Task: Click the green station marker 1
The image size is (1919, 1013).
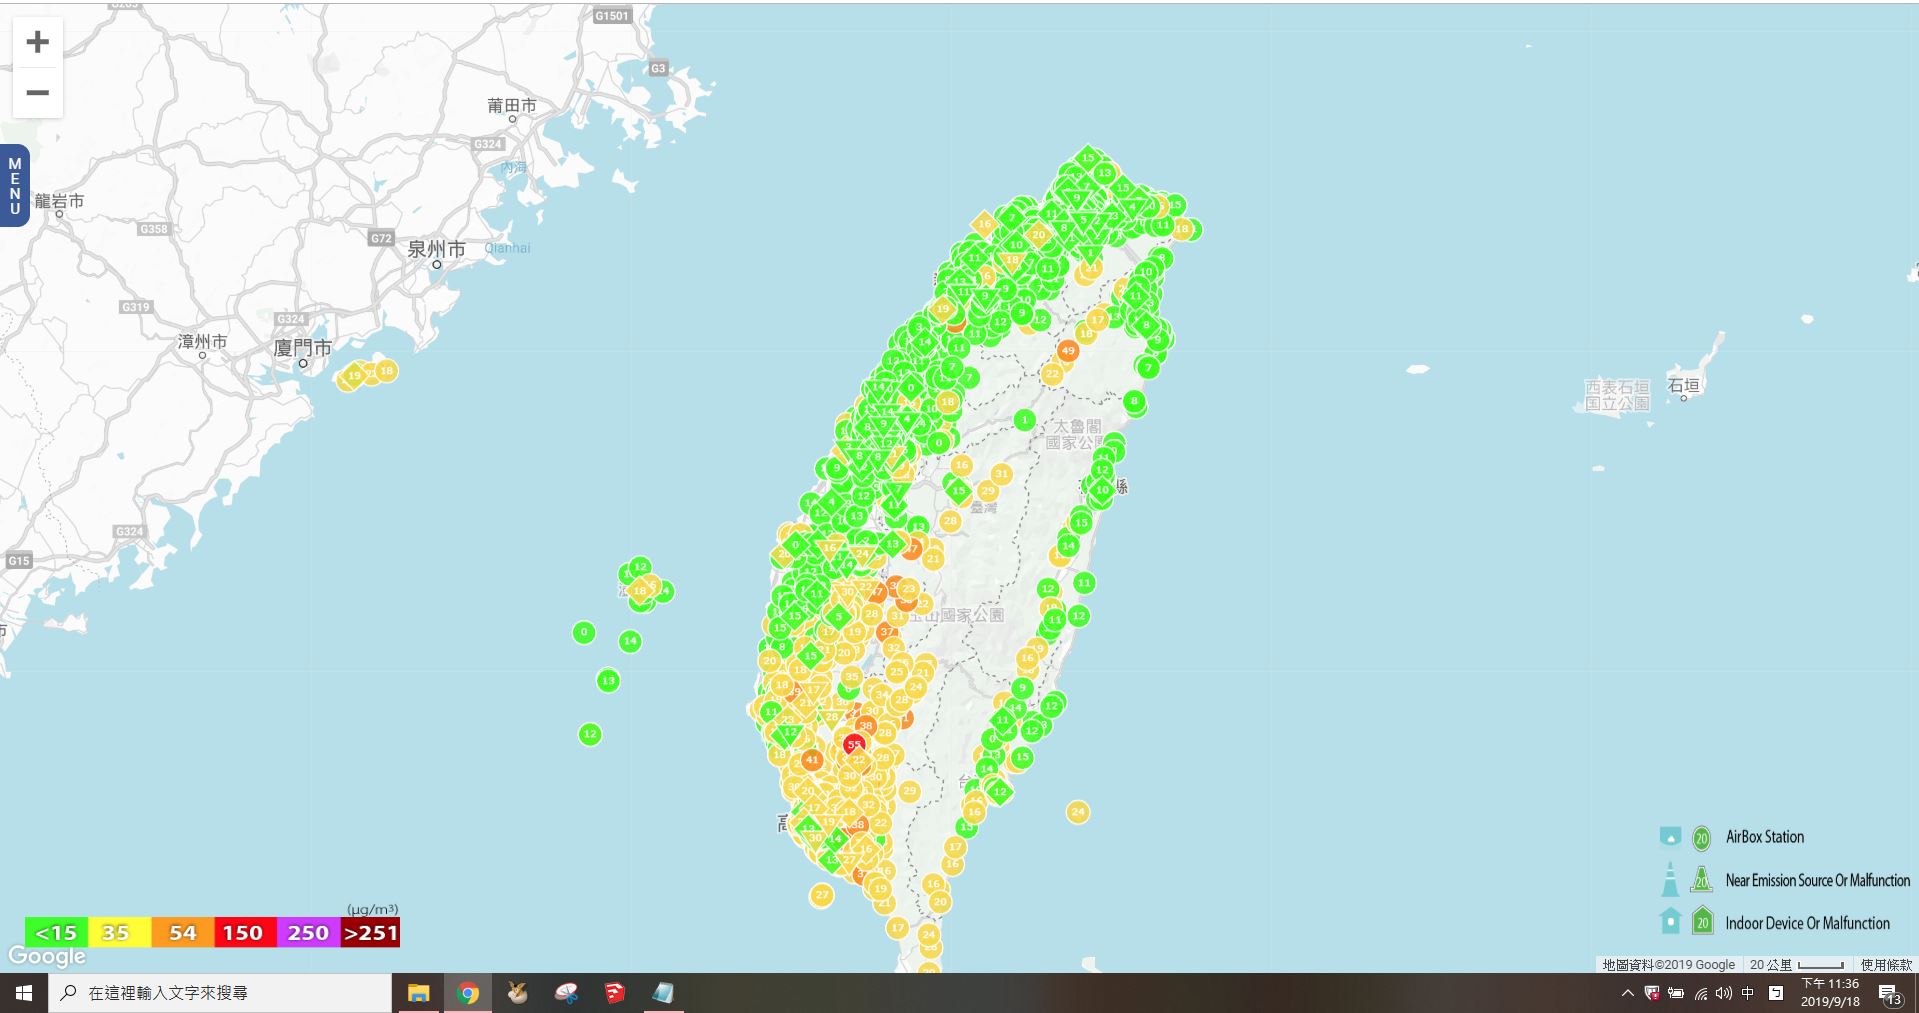Action: [x=1024, y=420]
